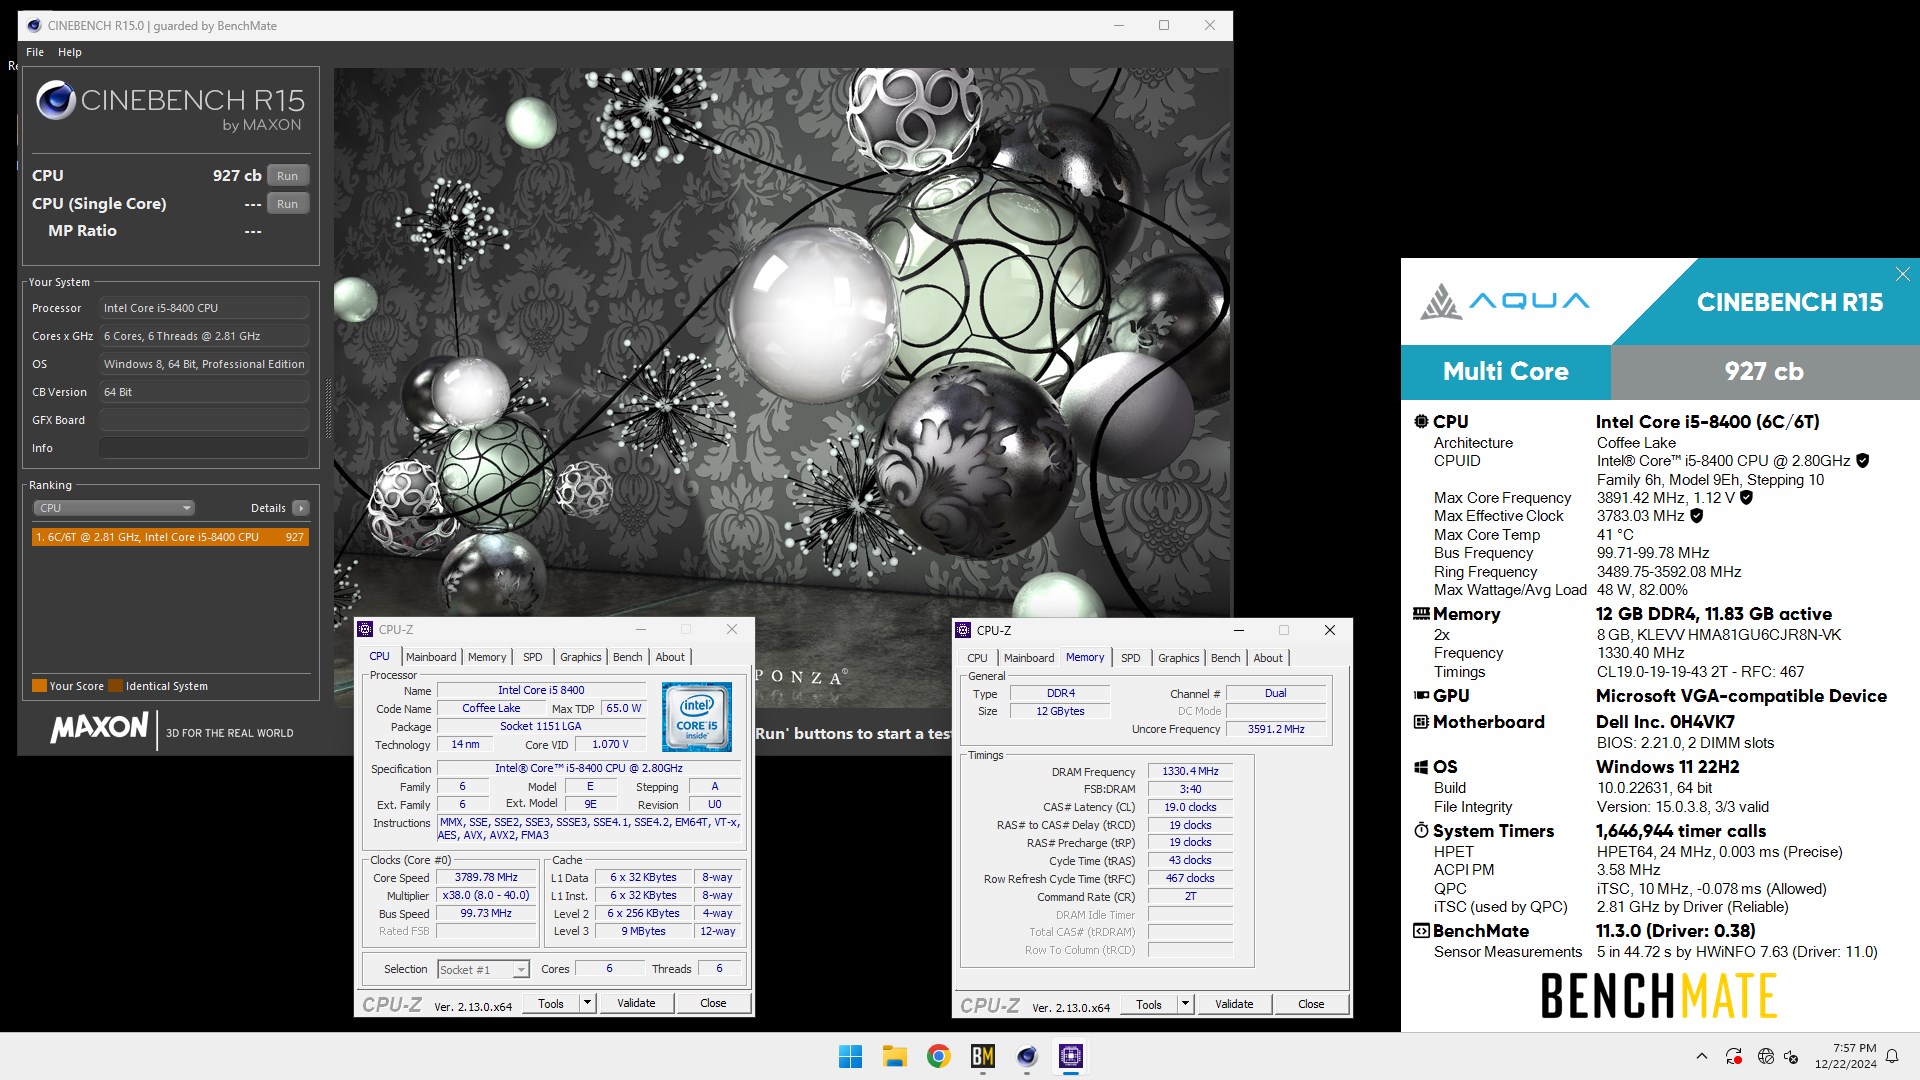
Task: Click the GPU icon in BenchMate panel
Action: (1421, 696)
